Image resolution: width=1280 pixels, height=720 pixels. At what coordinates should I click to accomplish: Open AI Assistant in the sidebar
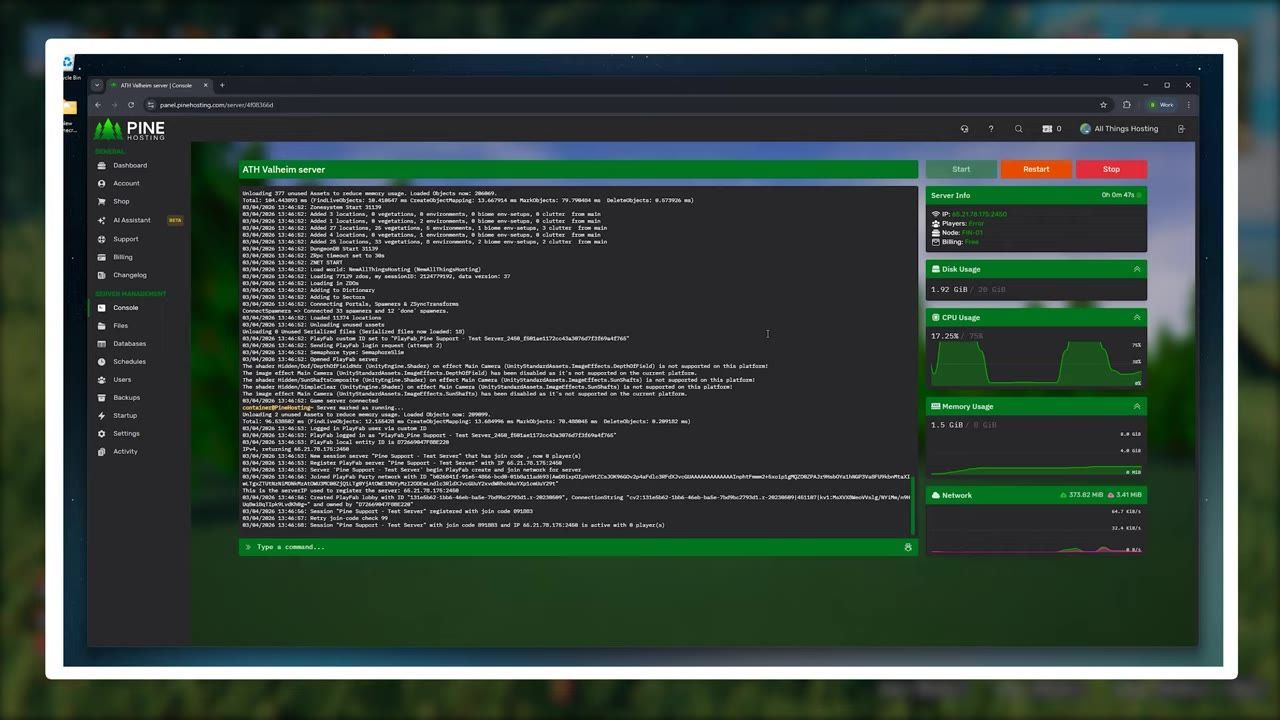(131, 220)
